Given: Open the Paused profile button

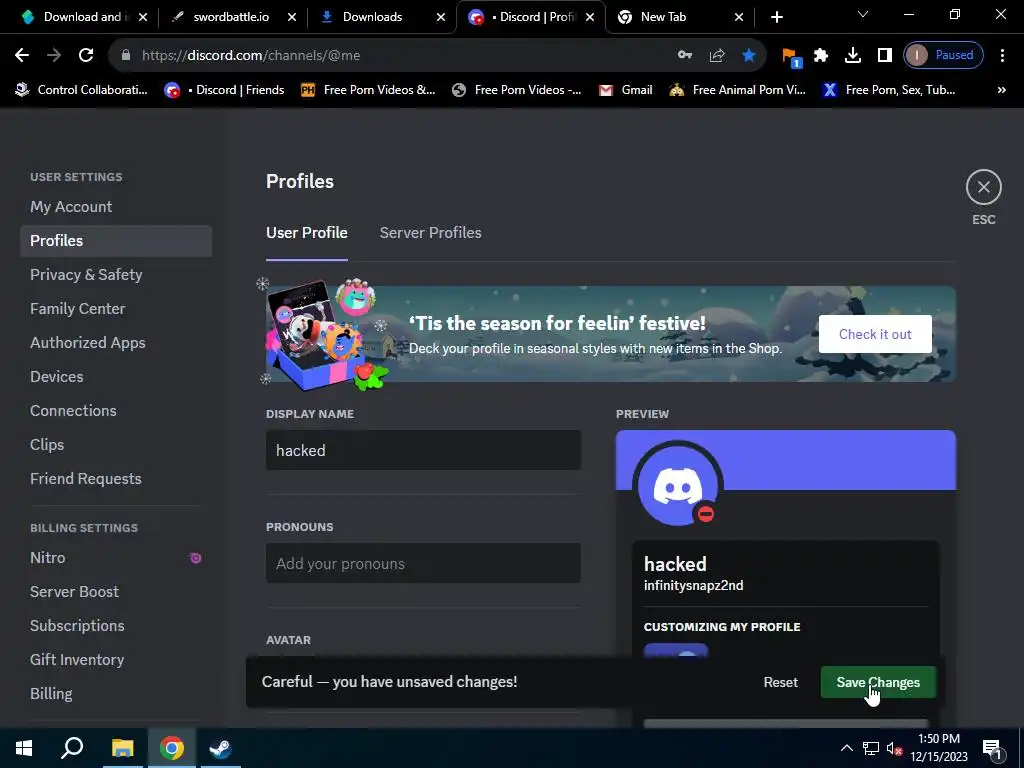Looking at the screenshot, I should [x=943, y=56].
